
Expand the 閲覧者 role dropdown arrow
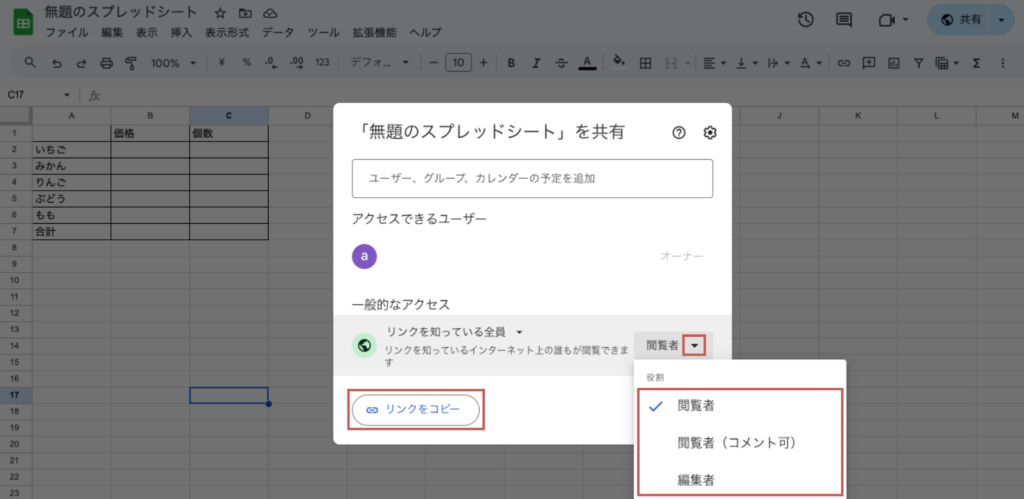(696, 345)
